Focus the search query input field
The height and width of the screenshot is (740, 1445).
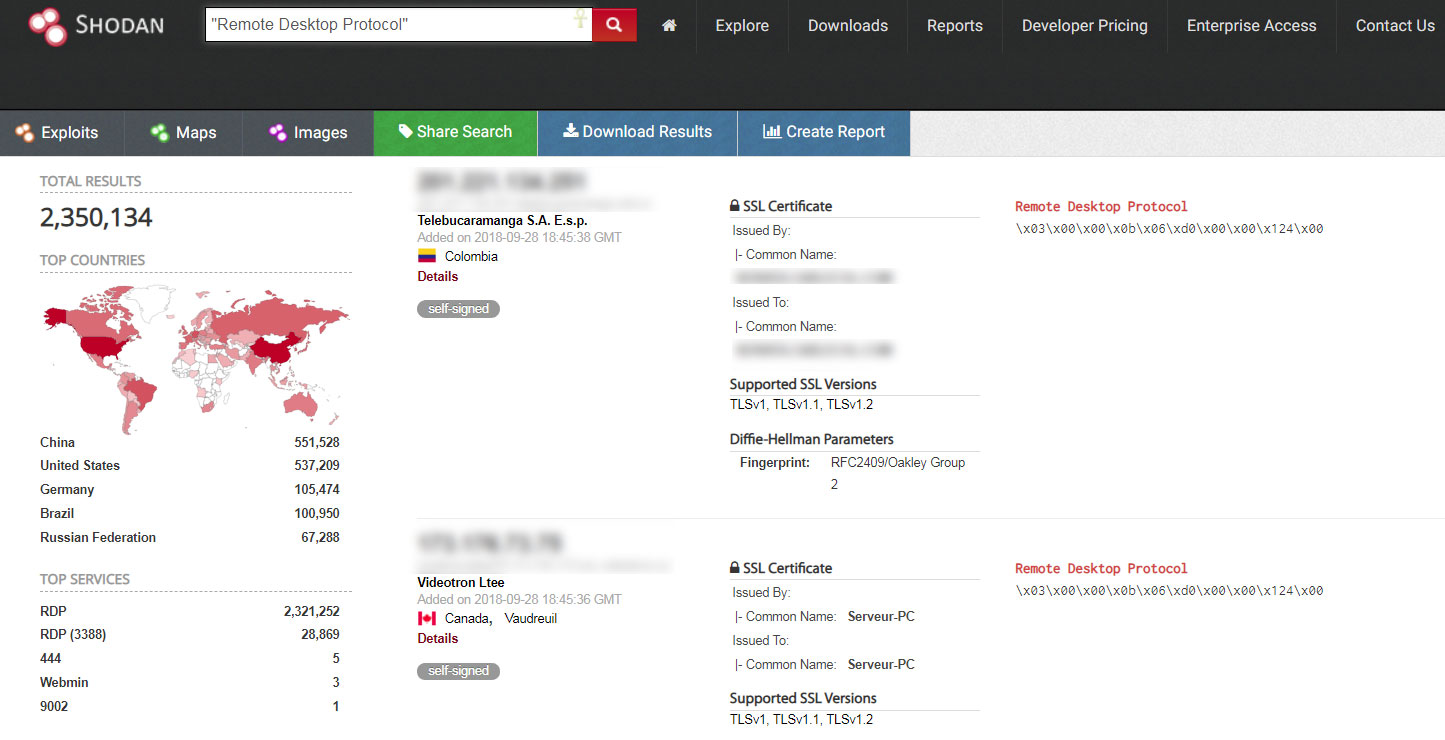click(x=398, y=25)
